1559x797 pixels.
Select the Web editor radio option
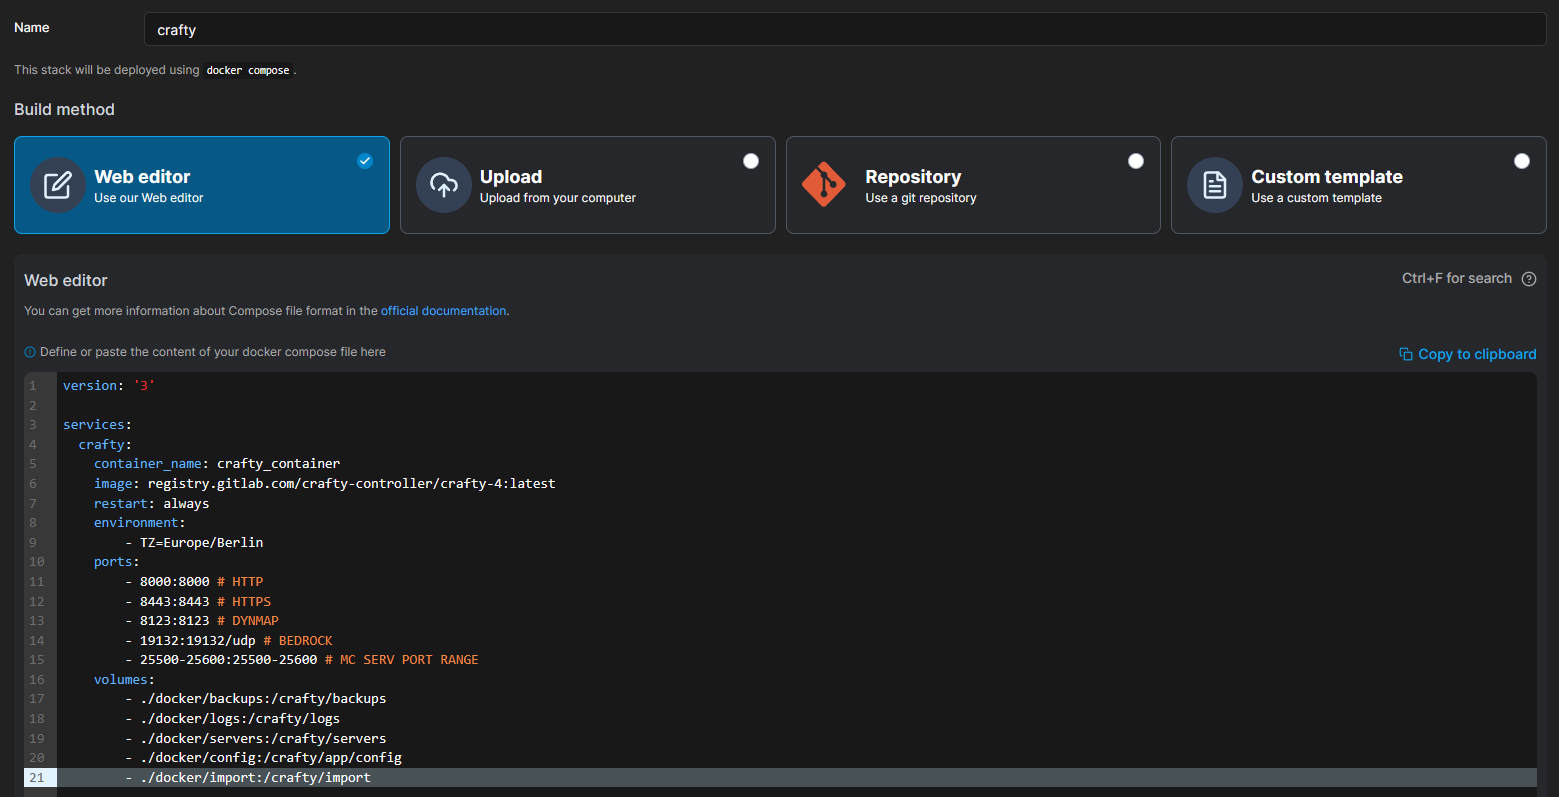(x=365, y=161)
